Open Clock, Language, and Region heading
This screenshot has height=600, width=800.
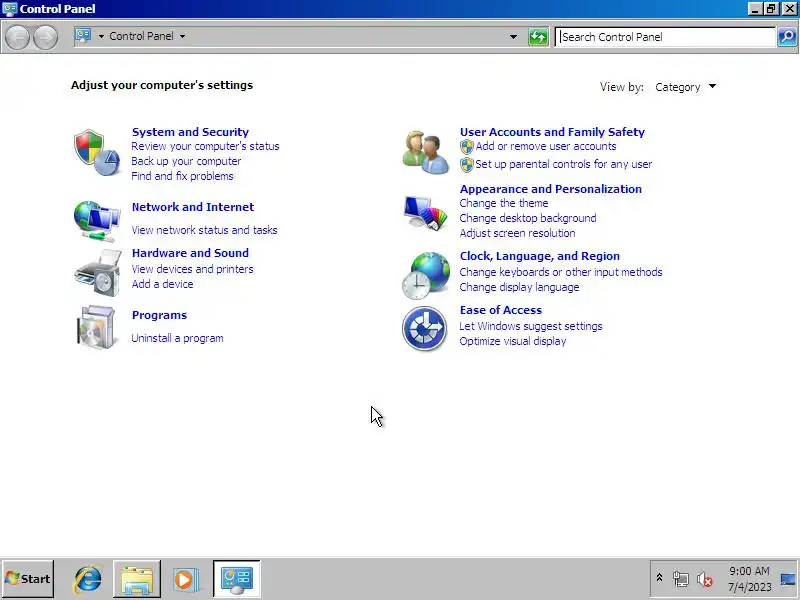(540, 256)
